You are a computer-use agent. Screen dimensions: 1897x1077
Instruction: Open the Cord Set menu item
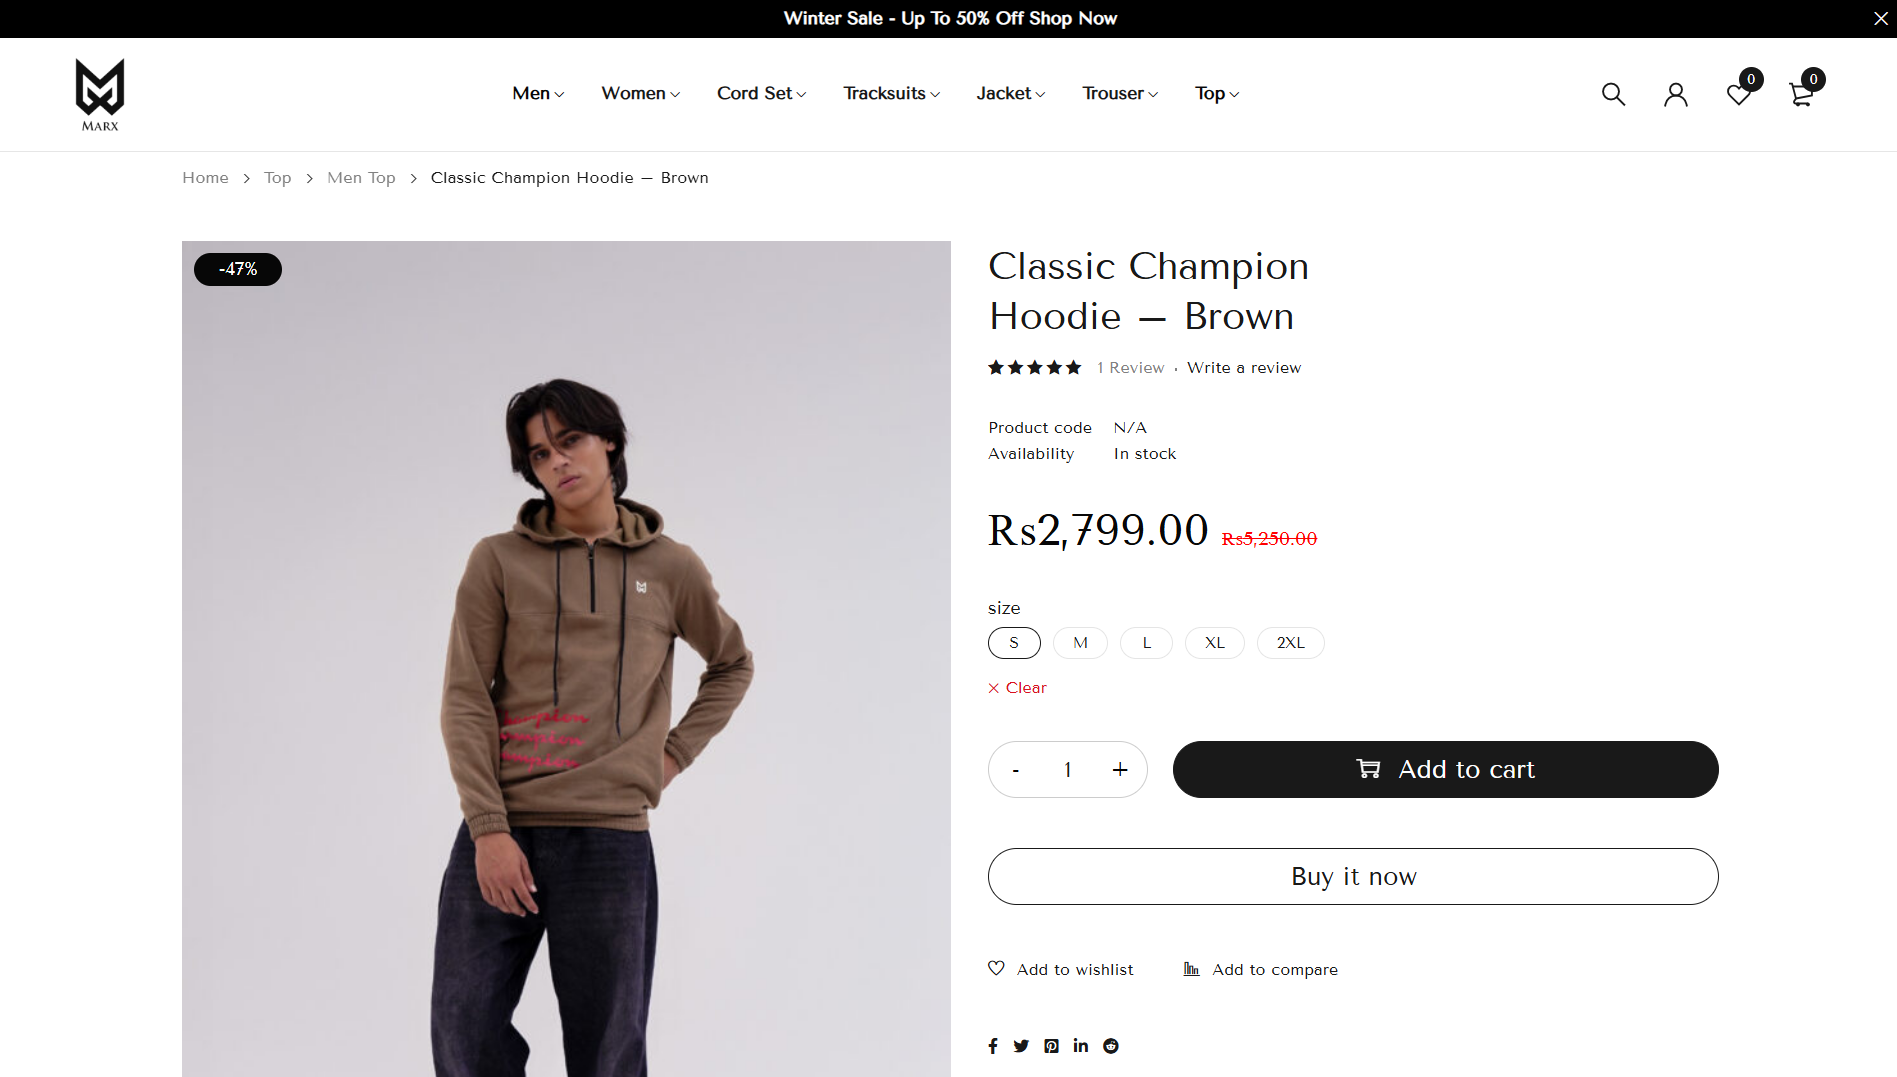coord(761,93)
